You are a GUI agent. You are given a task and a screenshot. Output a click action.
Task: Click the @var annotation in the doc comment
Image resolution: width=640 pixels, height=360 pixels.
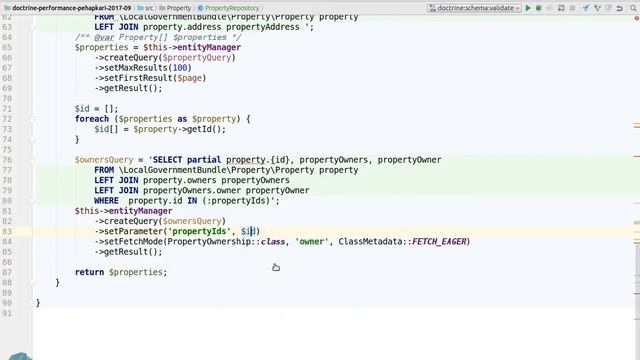104,37
